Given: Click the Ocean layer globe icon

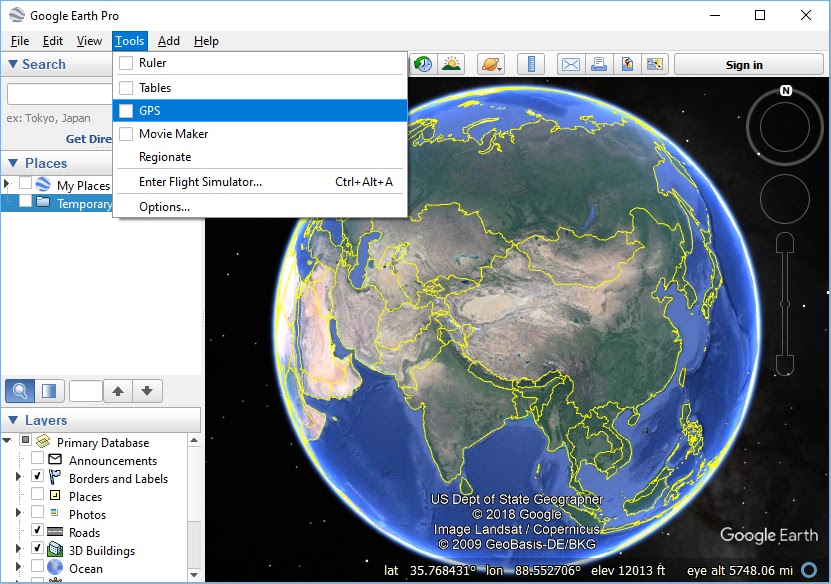Looking at the screenshot, I should [55, 568].
